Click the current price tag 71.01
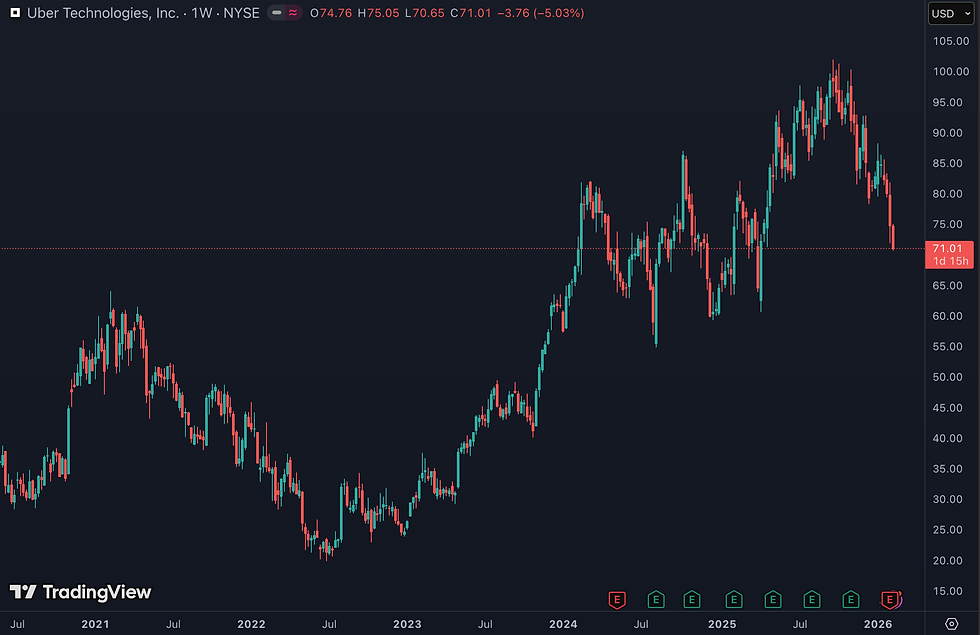 click(948, 249)
